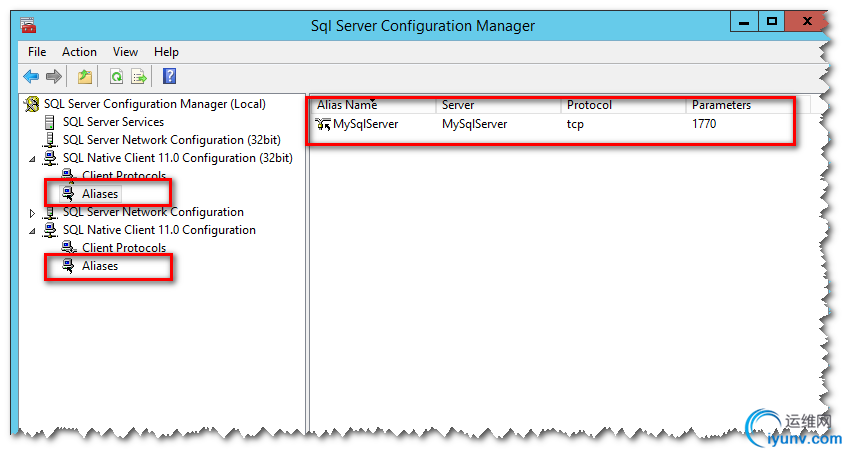Click the application icon in the title bar
The height and width of the screenshot is (455, 848).
click(x=28, y=25)
